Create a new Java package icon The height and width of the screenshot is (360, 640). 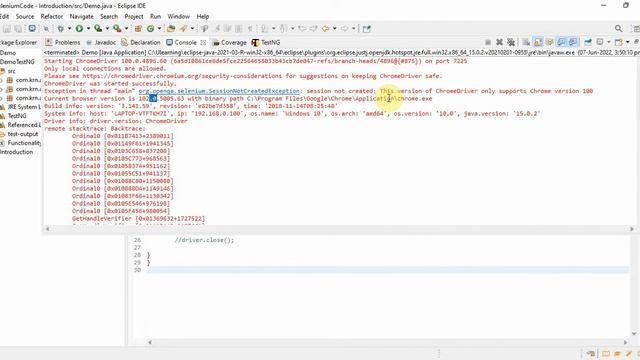coord(138,29)
